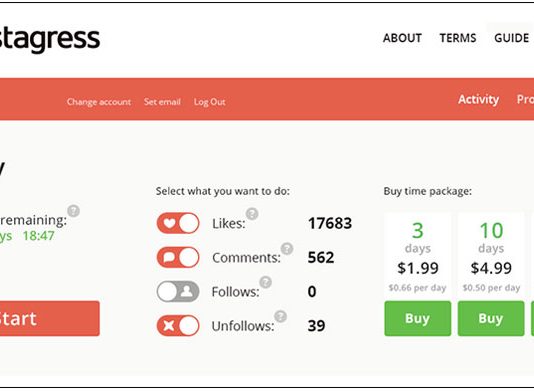This screenshot has height=391, width=534.
Task: Turn off the Comments toggle
Action: coord(178,257)
